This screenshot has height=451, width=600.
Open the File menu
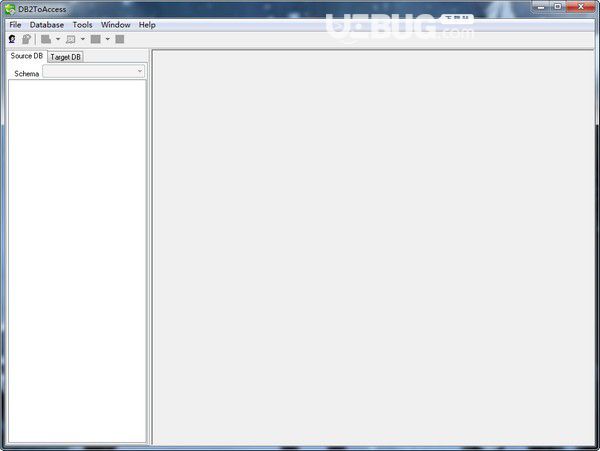[x=15, y=25]
